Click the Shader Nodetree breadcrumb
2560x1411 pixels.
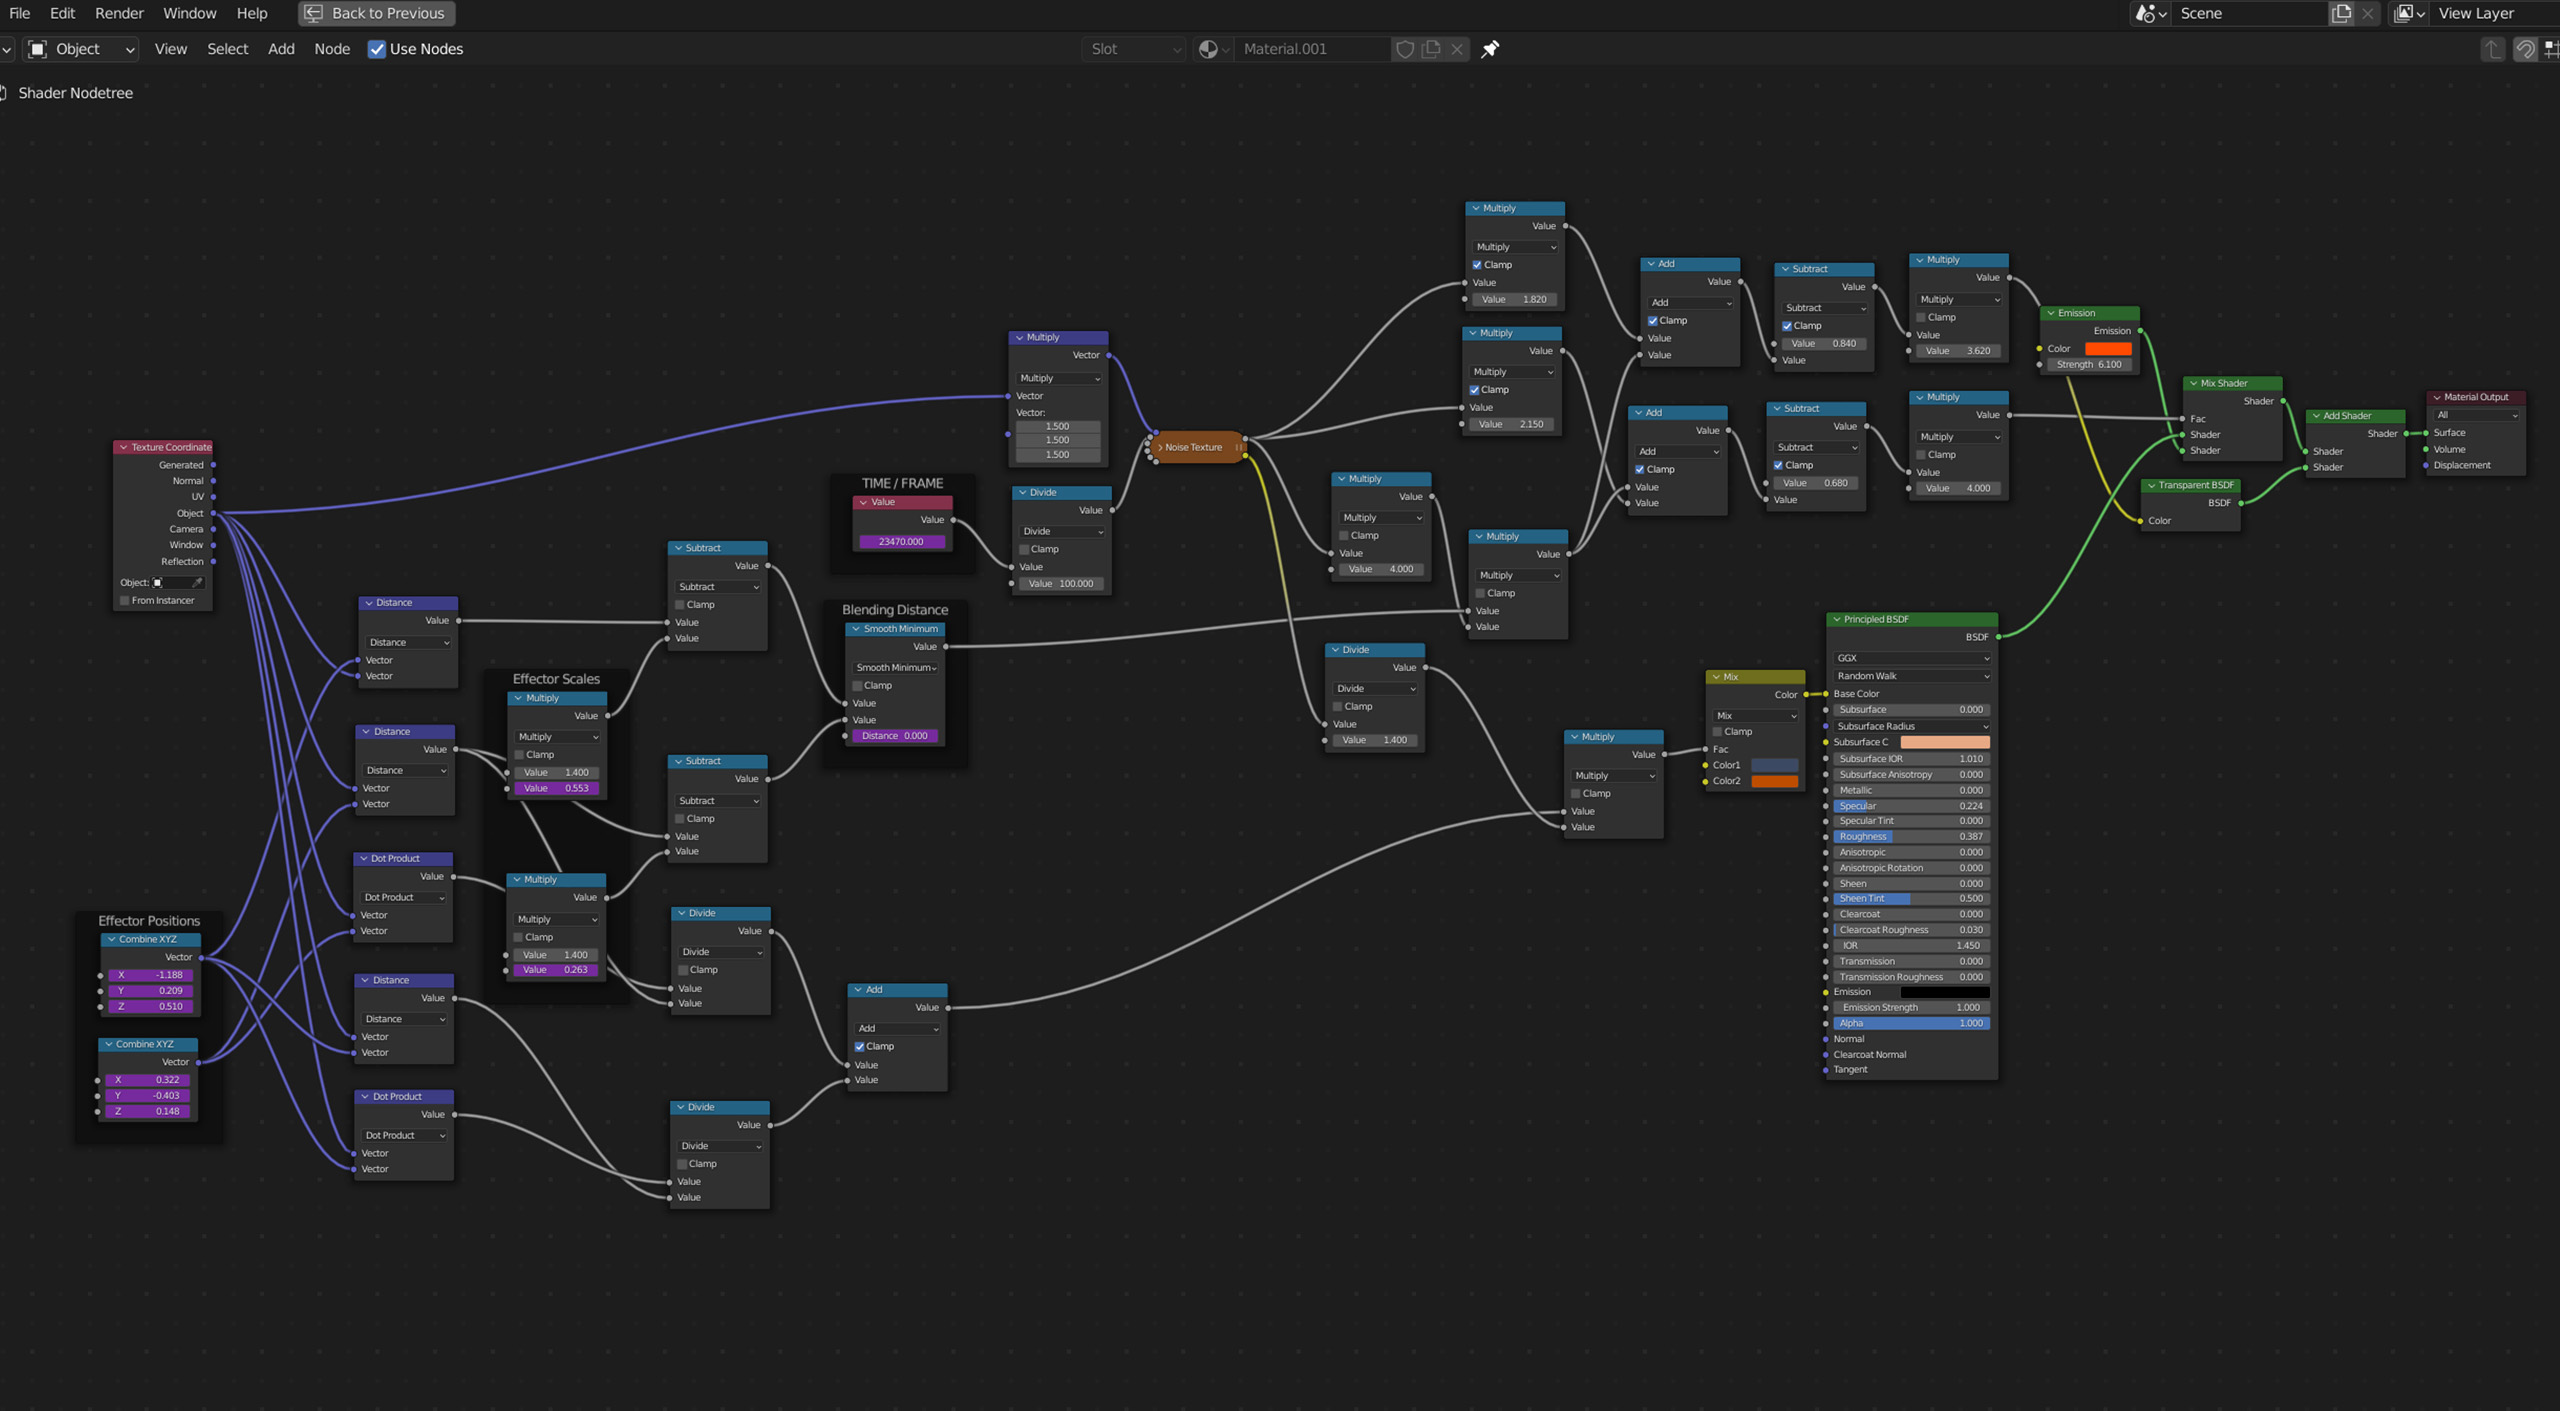pos(75,92)
